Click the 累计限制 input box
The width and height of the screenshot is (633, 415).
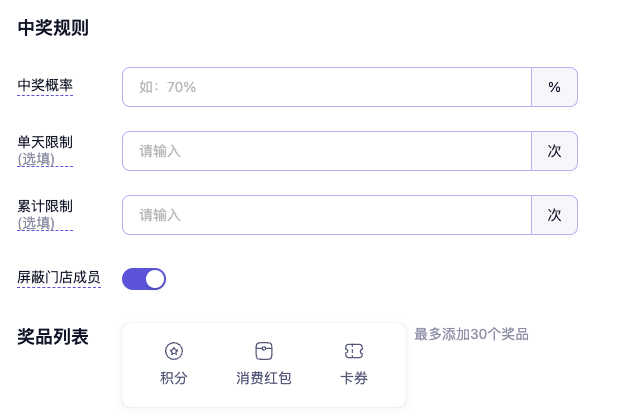click(326, 215)
